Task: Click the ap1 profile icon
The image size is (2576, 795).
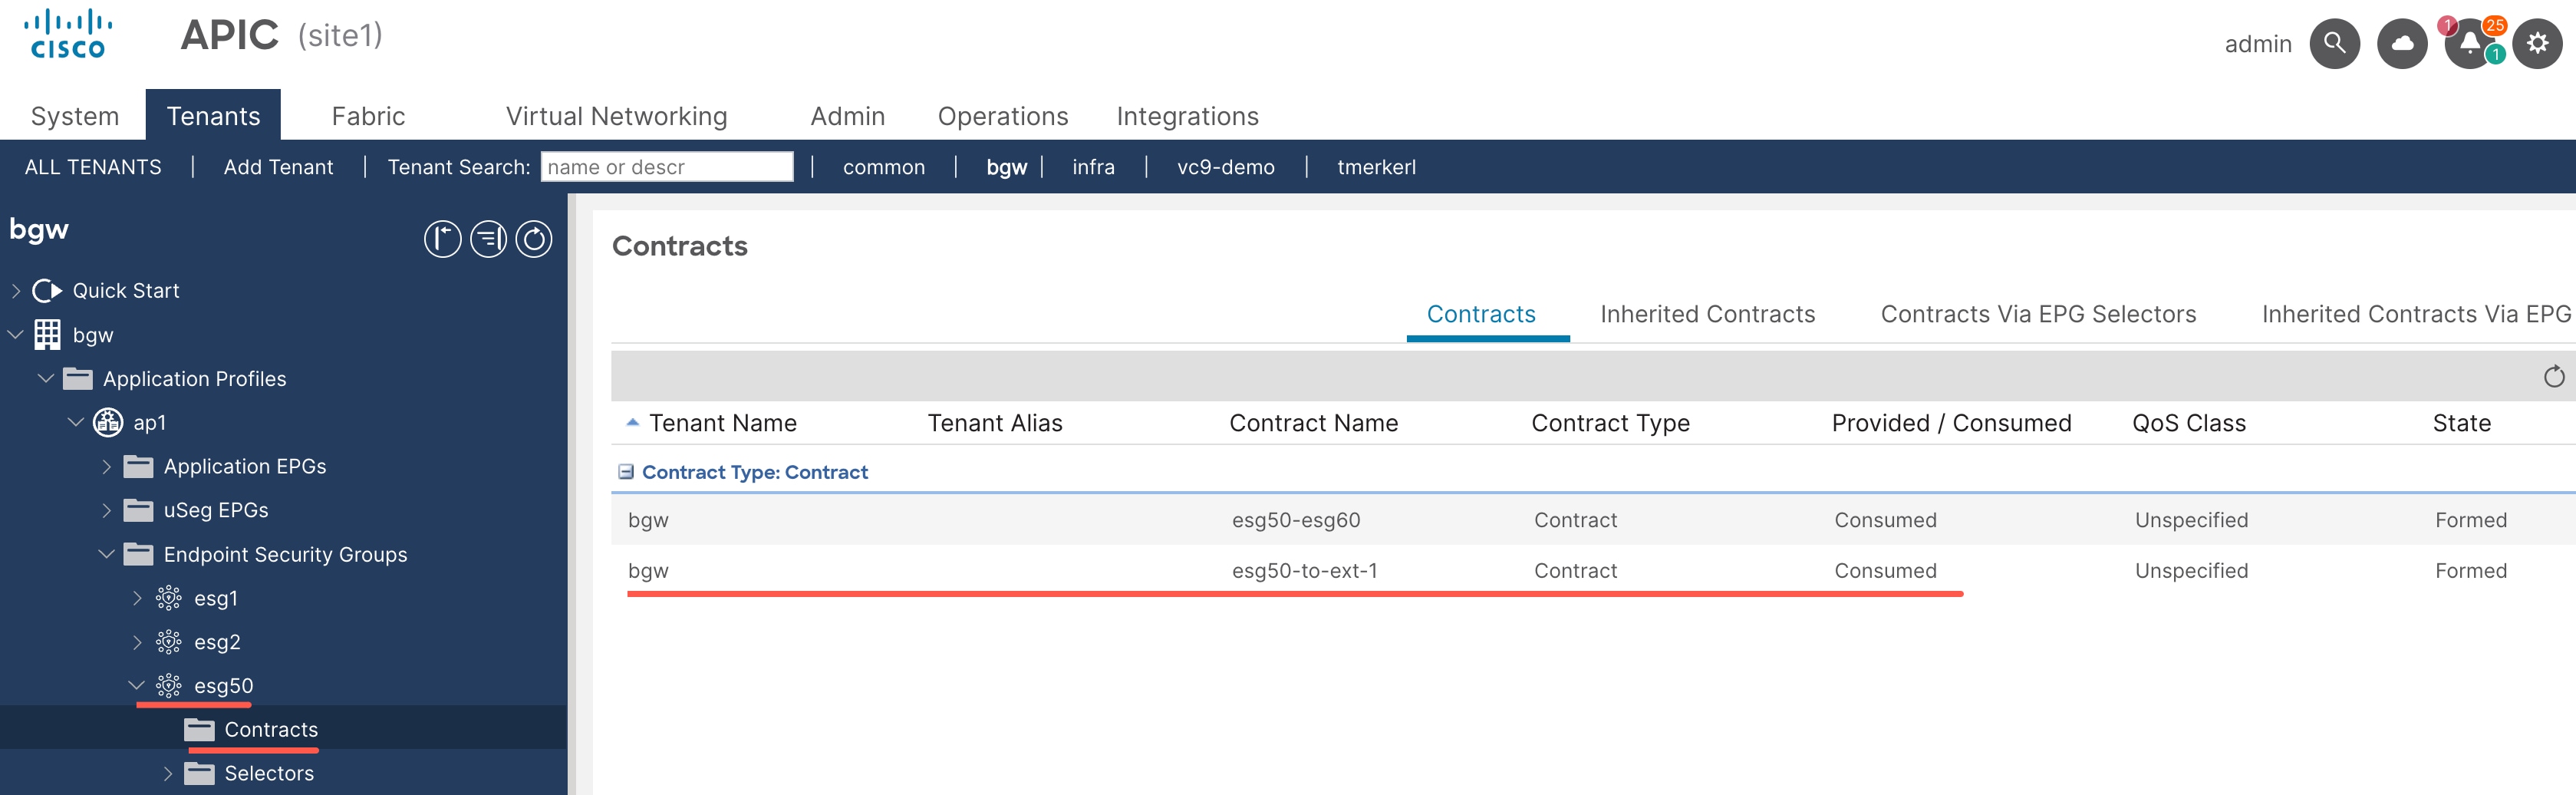Action: [108, 422]
